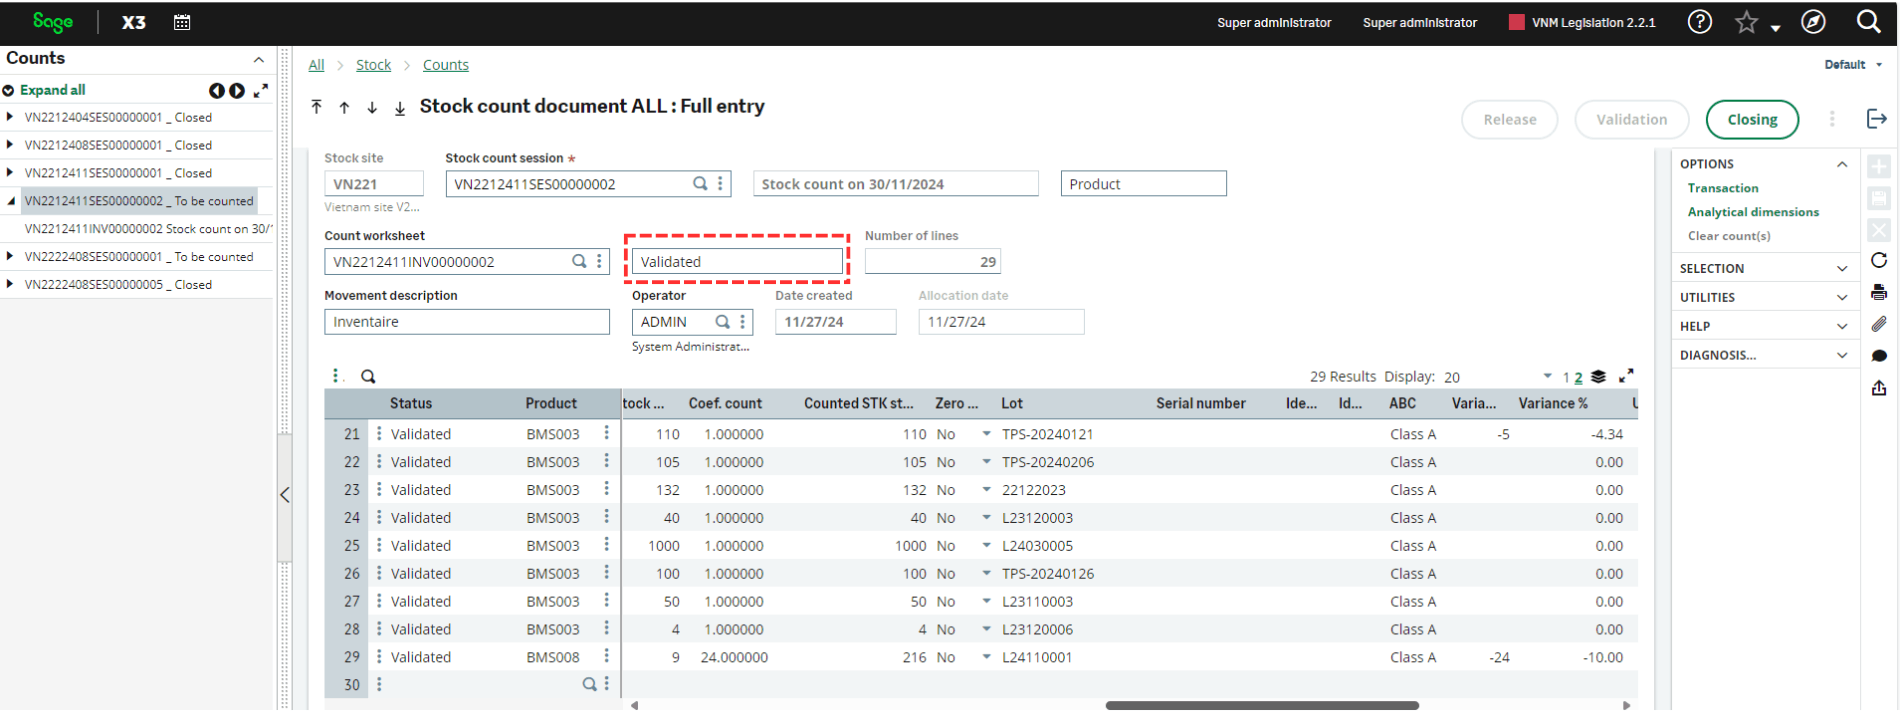Expand the SELECTION section
The height and width of the screenshot is (720, 1900).
click(x=1842, y=268)
